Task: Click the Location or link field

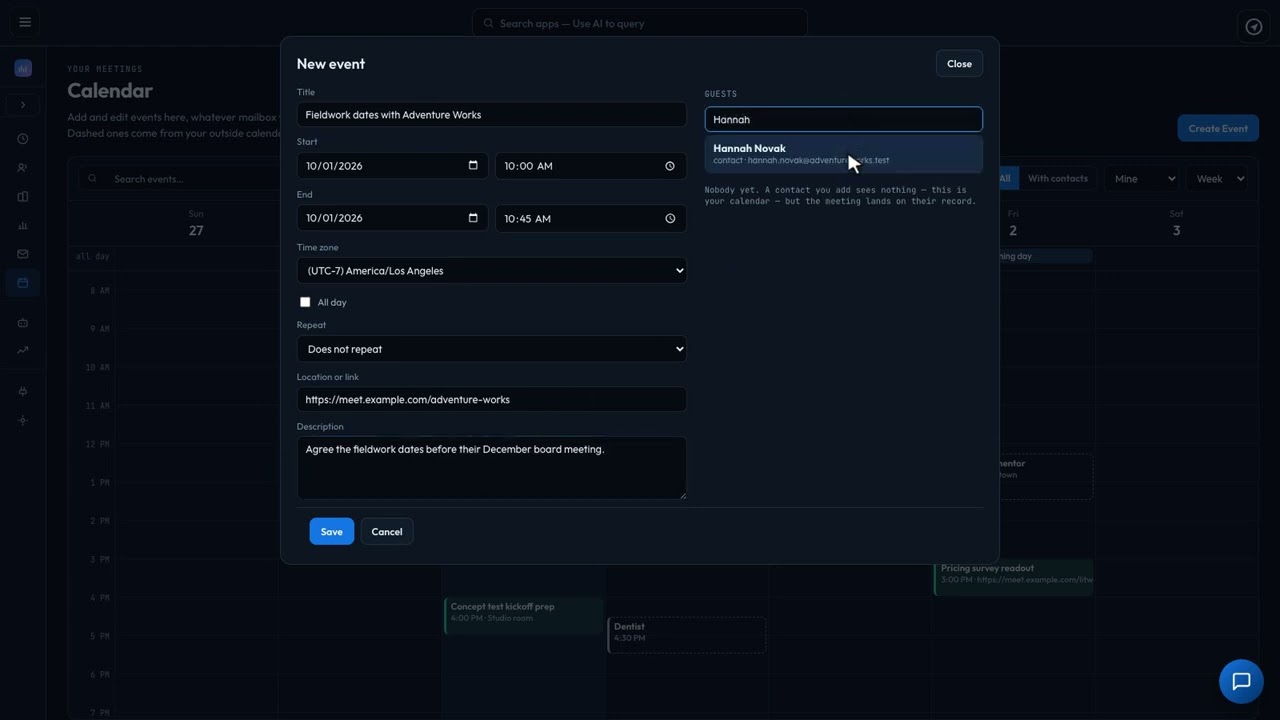Action: pyautogui.click(x=492, y=399)
